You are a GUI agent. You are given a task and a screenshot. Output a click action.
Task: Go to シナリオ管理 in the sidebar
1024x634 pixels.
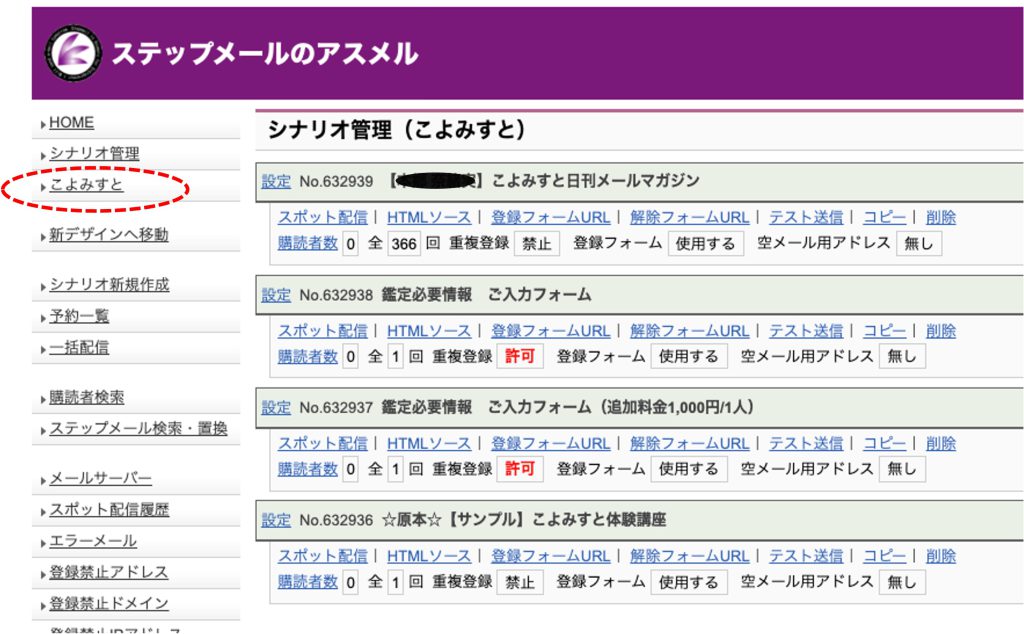point(94,153)
